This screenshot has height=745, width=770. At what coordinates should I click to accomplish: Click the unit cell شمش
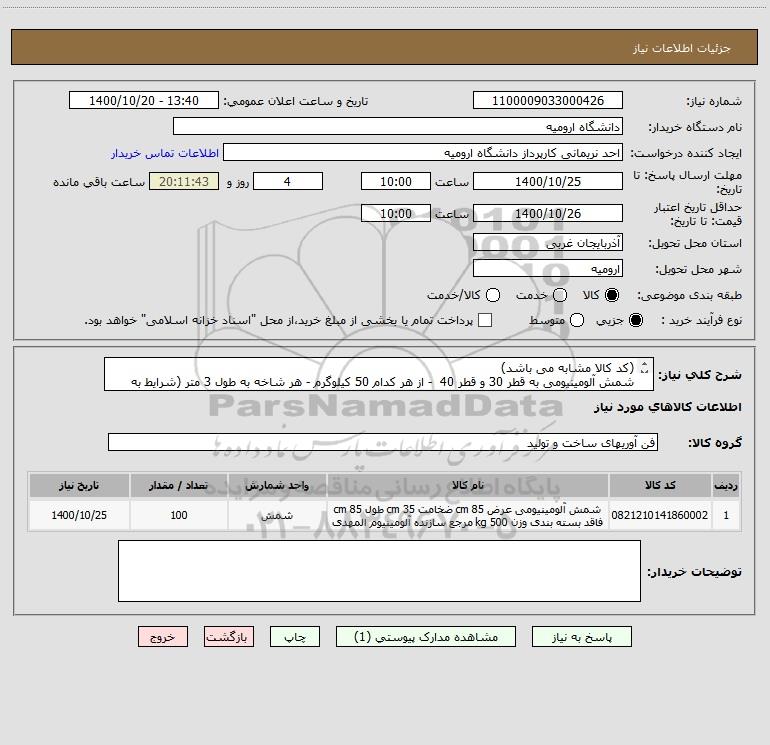[x=277, y=515]
